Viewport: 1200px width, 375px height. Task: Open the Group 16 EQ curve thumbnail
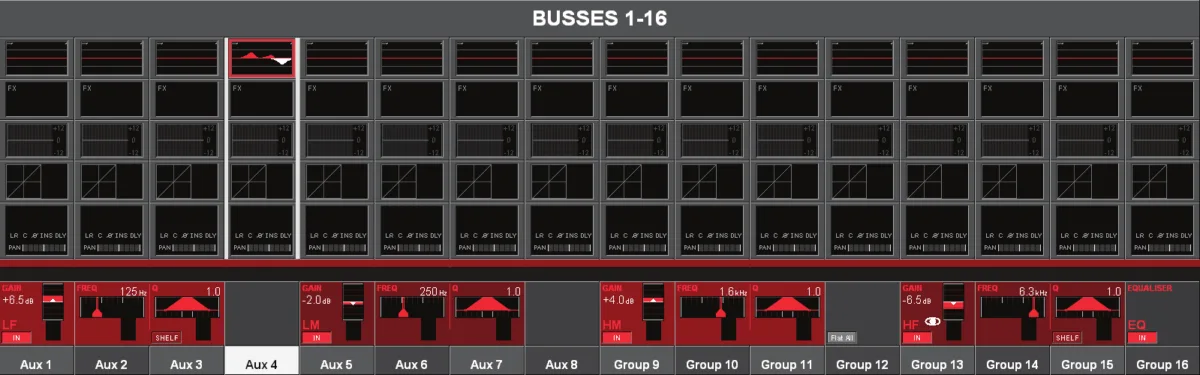[1162, 59]
